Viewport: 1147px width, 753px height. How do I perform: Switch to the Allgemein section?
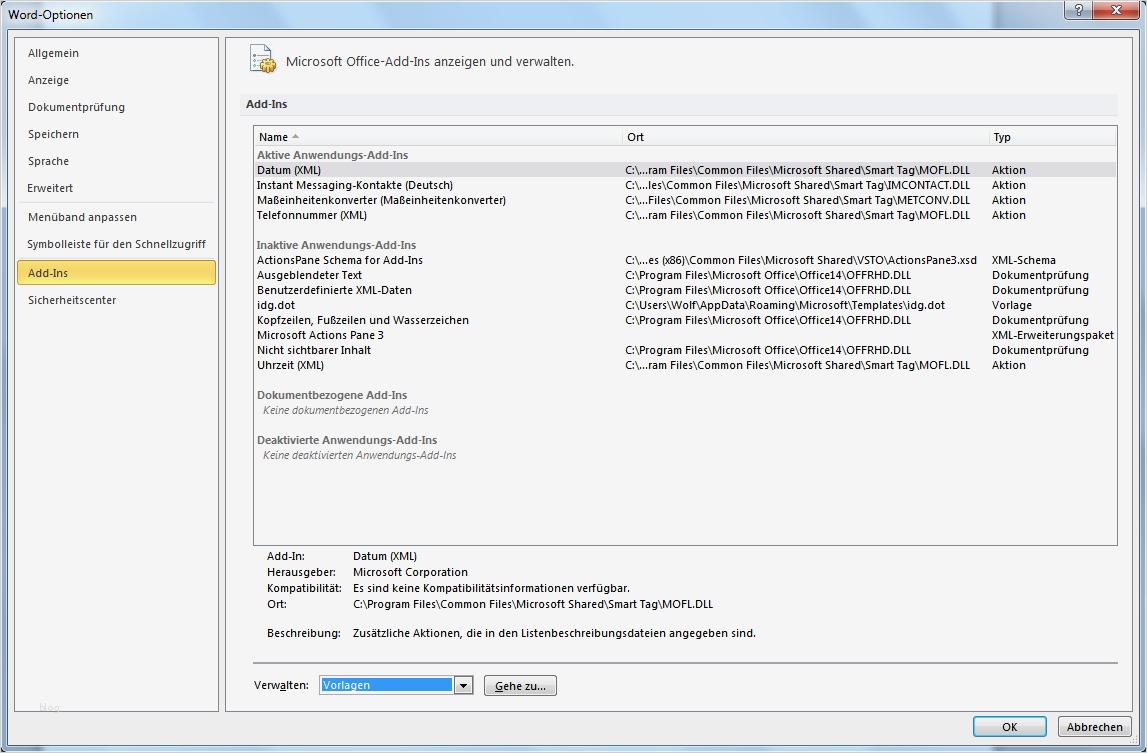(x=53, y=53)
